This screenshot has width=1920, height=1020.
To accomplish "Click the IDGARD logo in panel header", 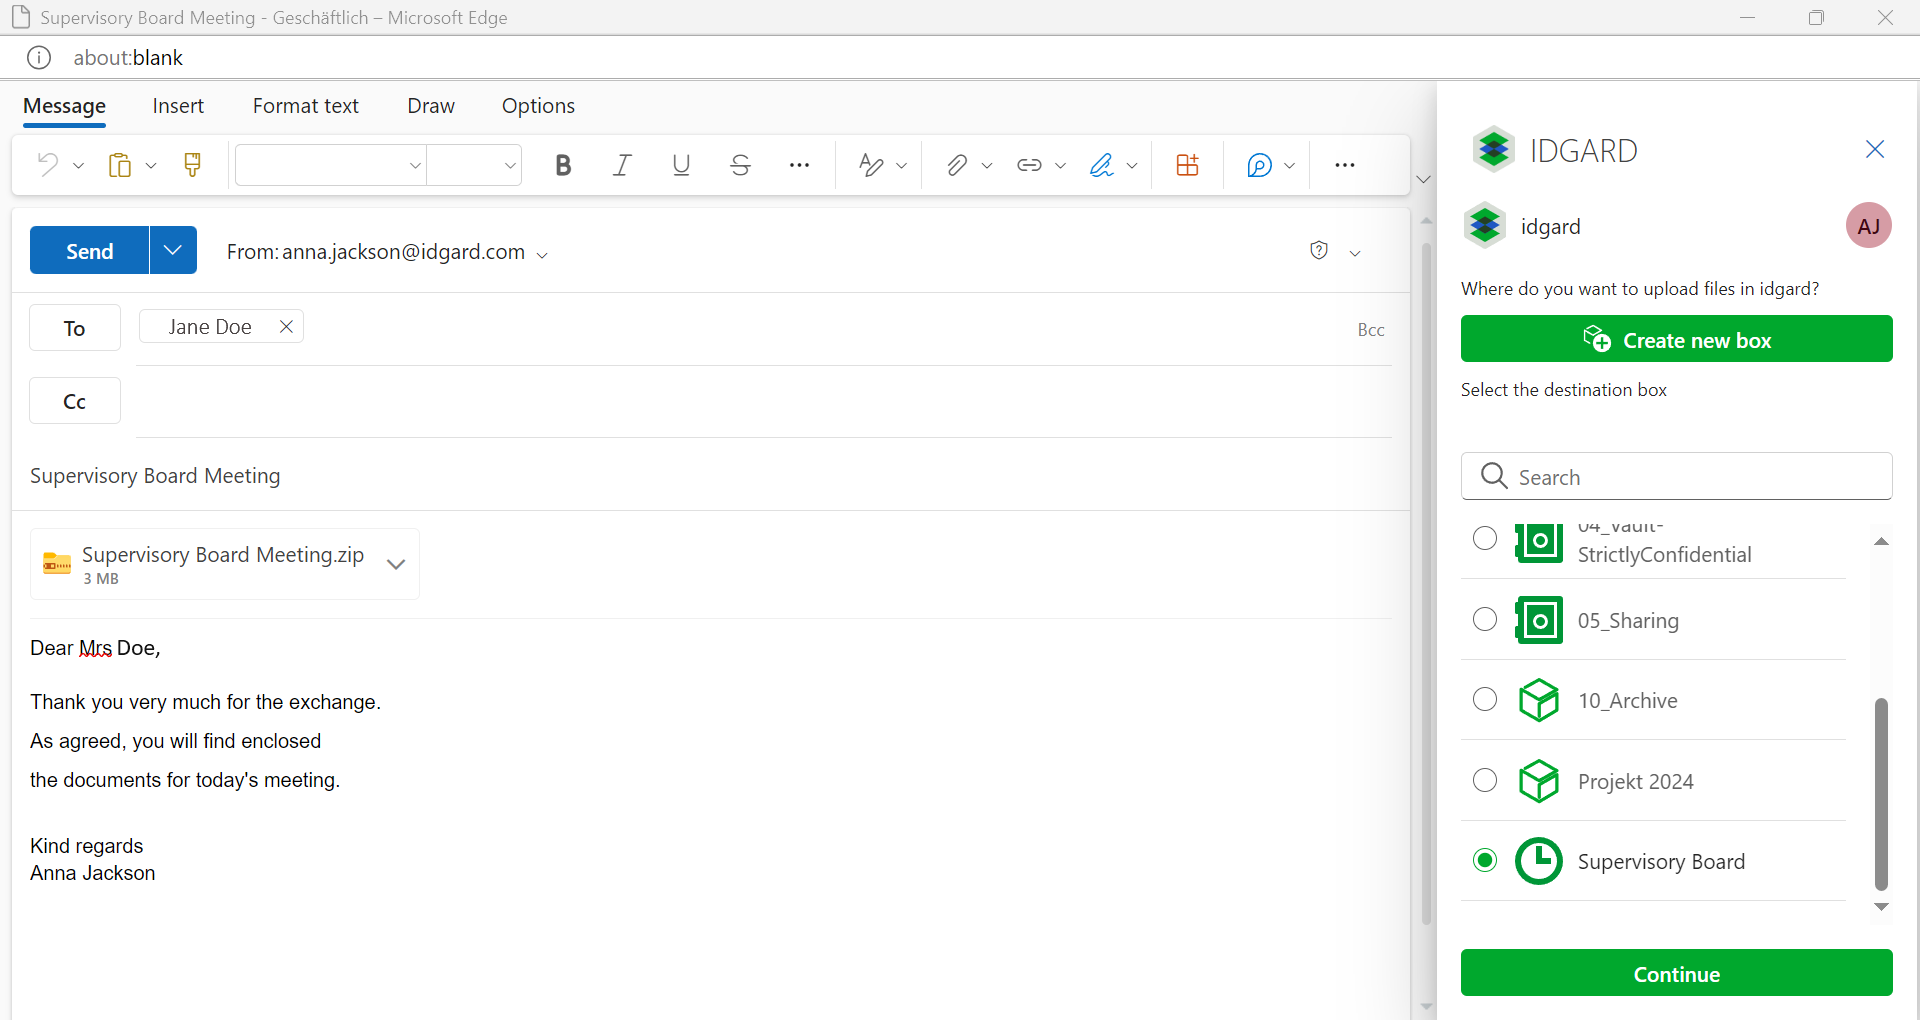I will pyautogui.click(x=1494, y=149).
